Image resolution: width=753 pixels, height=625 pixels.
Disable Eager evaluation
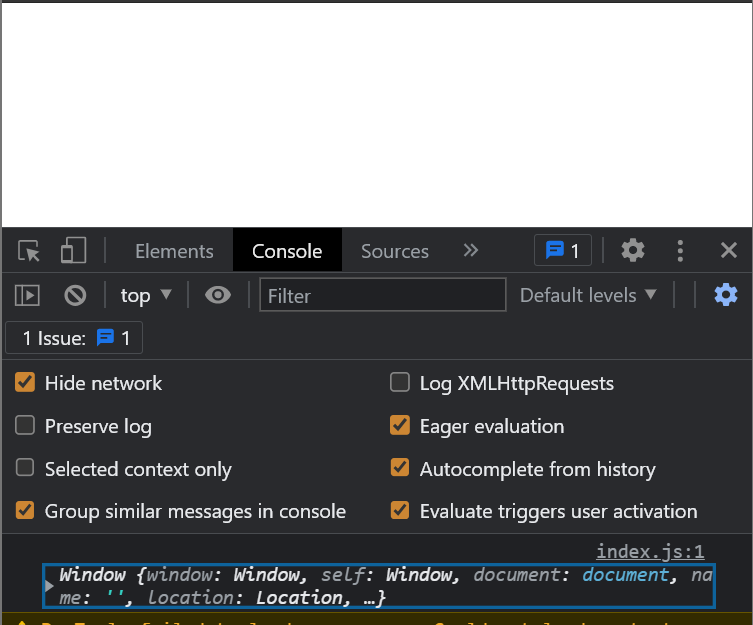400,425
